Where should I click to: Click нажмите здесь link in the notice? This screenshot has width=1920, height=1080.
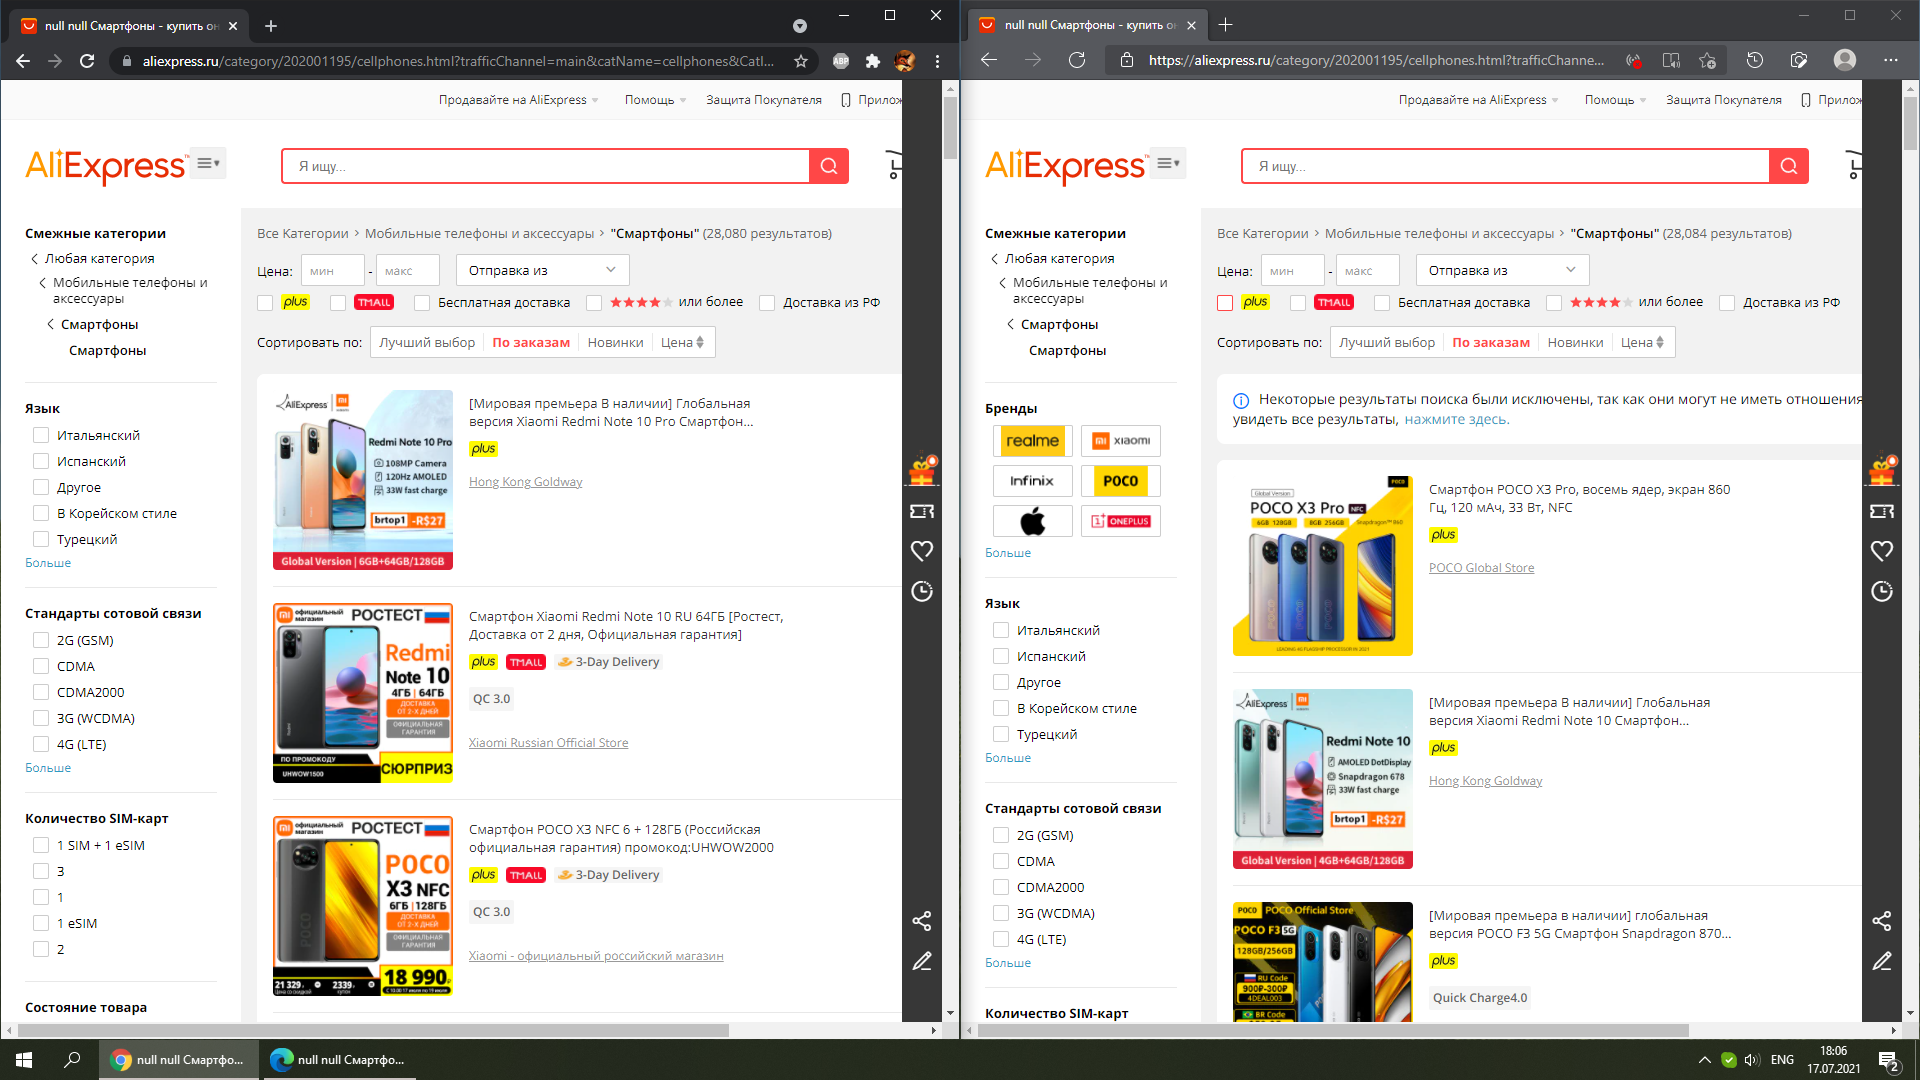(1456, 419)
